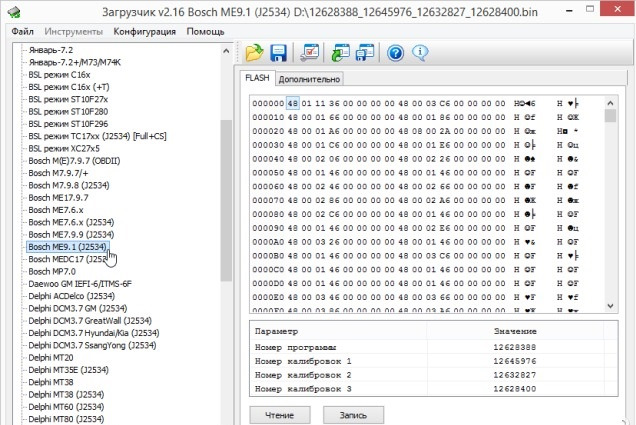Open the Файл menu
Screen dimensions: 636x425
coord(22,31)
